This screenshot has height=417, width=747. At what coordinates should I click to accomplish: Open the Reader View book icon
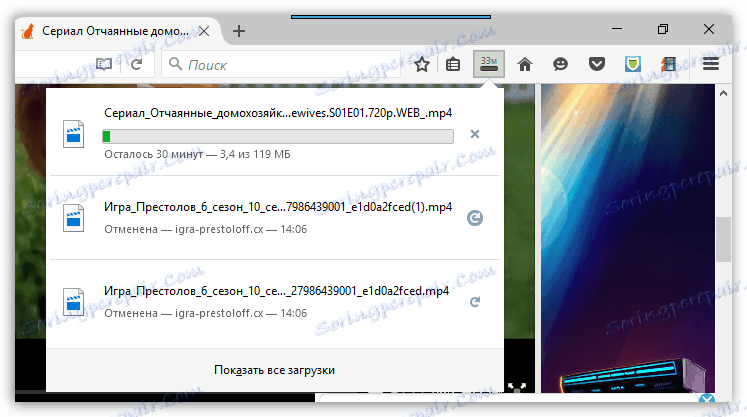tap(104, 64)
